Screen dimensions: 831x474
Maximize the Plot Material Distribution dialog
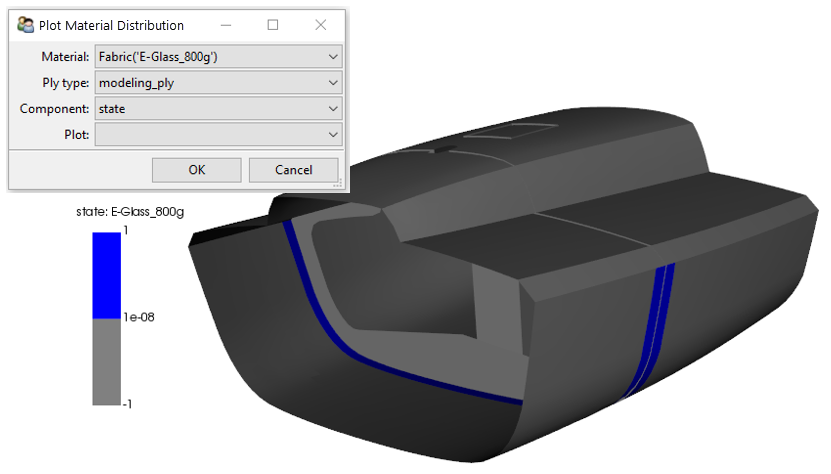point(273,25)
